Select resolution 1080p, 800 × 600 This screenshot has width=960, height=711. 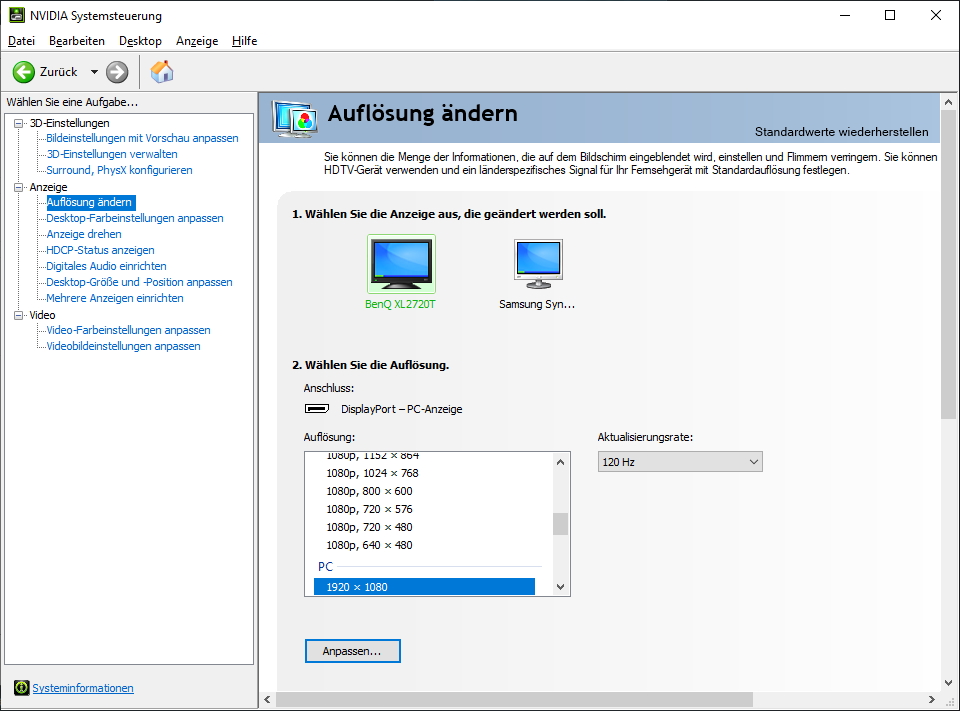(x=369, y=491)
